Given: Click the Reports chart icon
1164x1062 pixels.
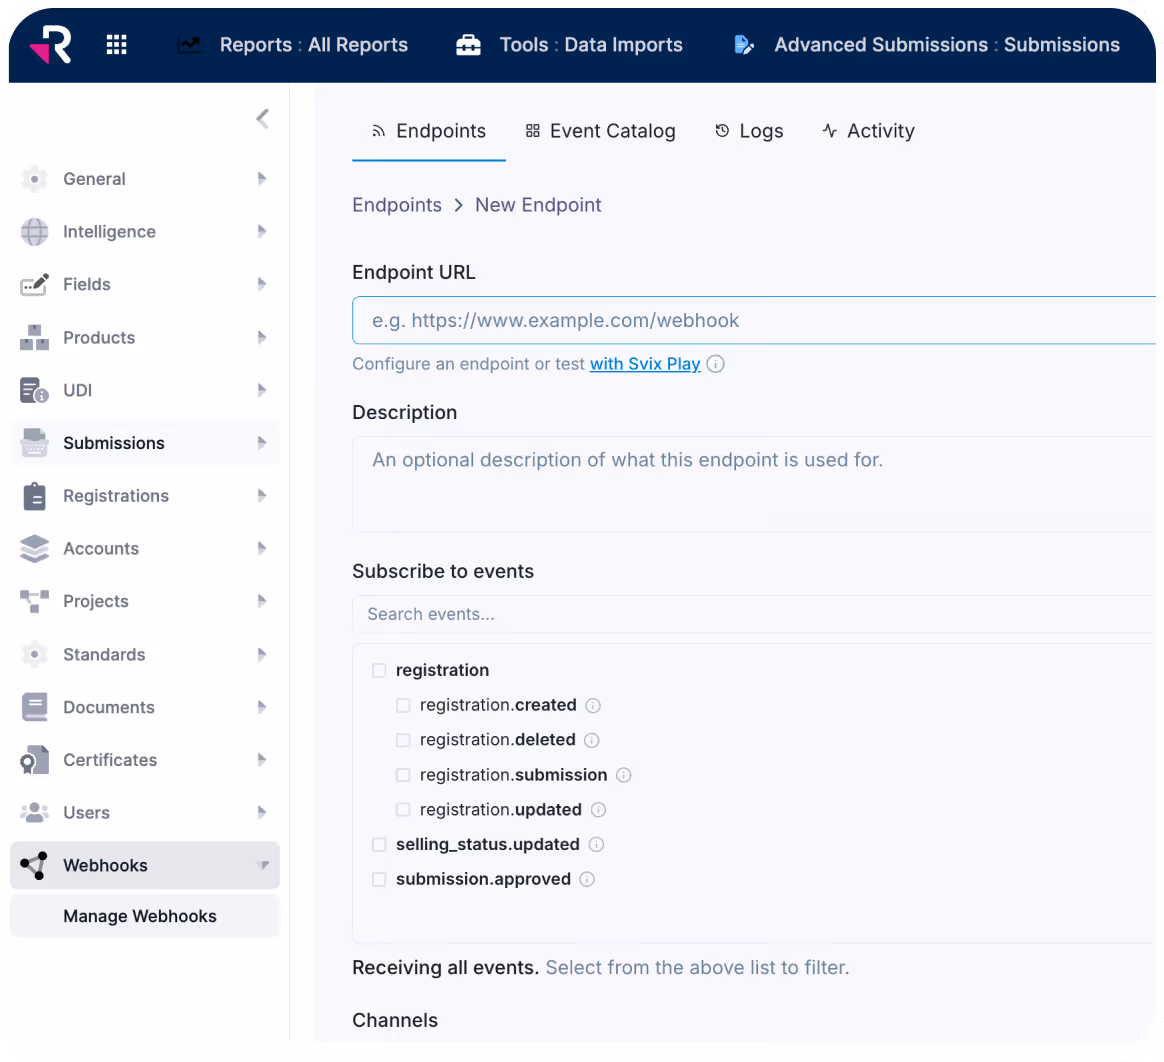Looking at the screenshot, I should (189, 45).
